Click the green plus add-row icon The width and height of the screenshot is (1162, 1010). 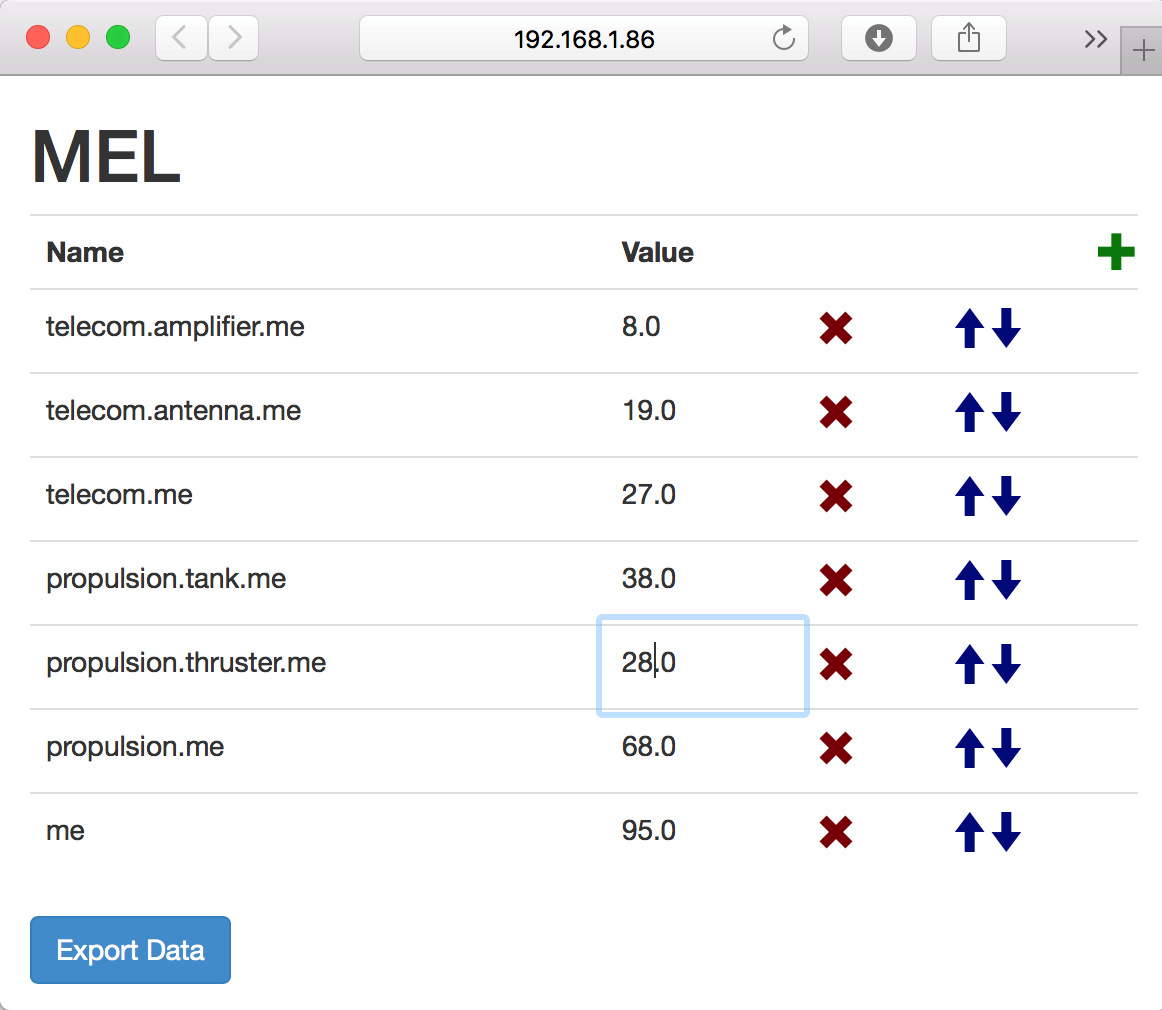click(1115, 252)
